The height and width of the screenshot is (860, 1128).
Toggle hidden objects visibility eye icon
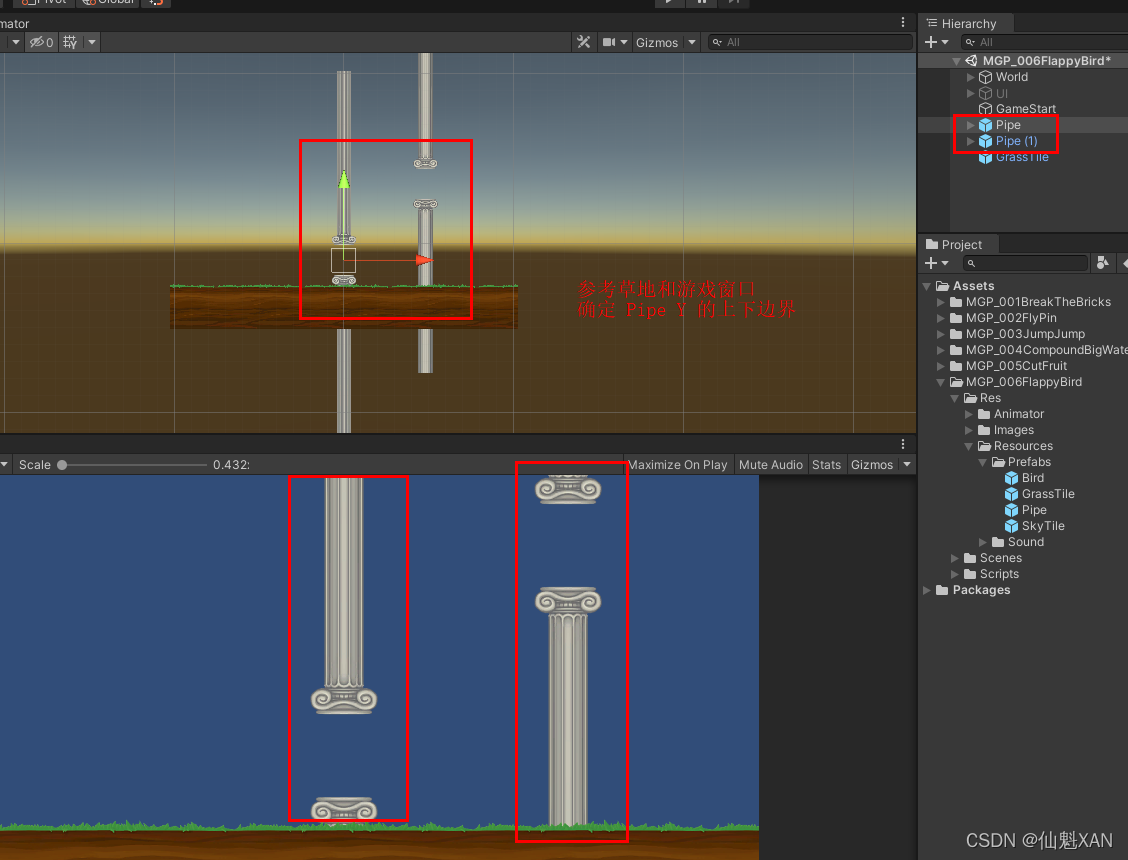(x=41, y=42)
